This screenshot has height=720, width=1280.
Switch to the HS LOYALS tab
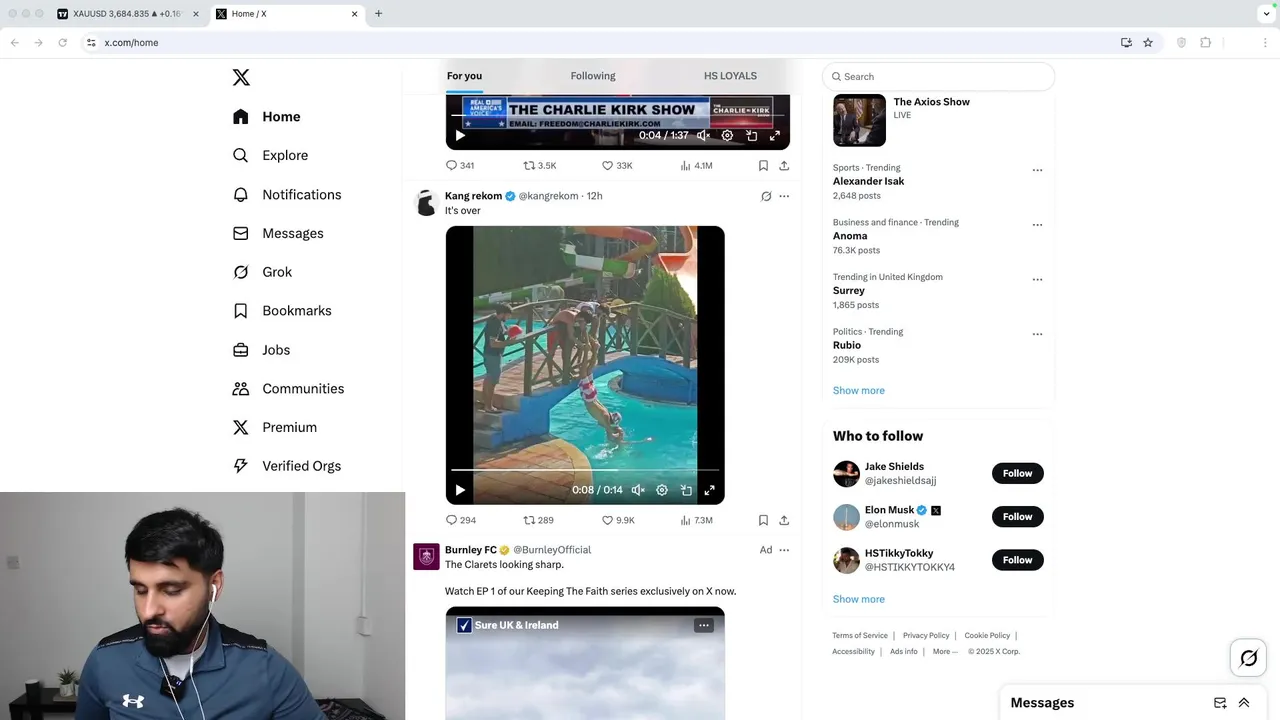(x=730, y=76)
